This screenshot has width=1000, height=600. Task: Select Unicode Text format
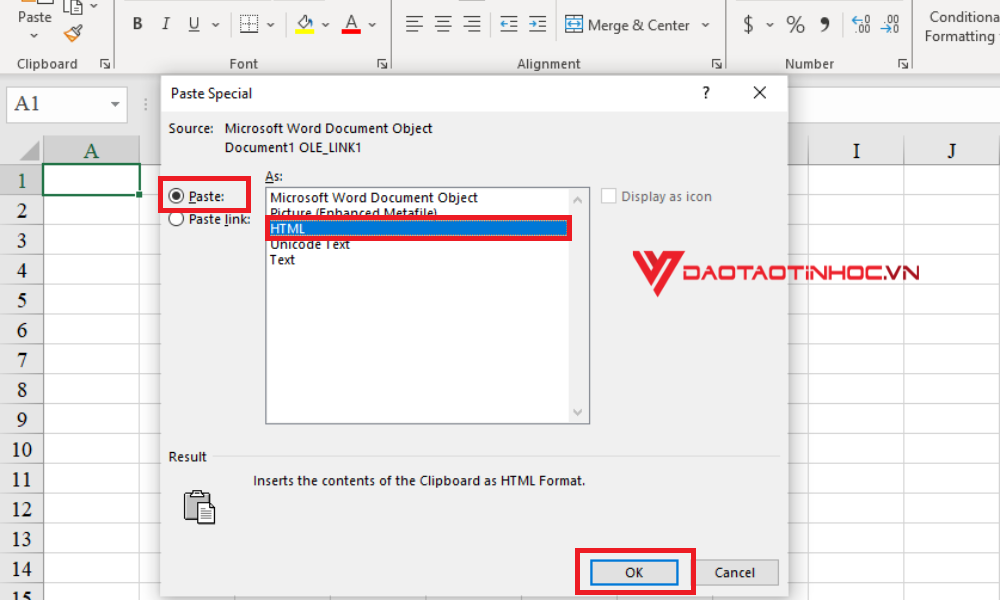[x=310, y=245]
